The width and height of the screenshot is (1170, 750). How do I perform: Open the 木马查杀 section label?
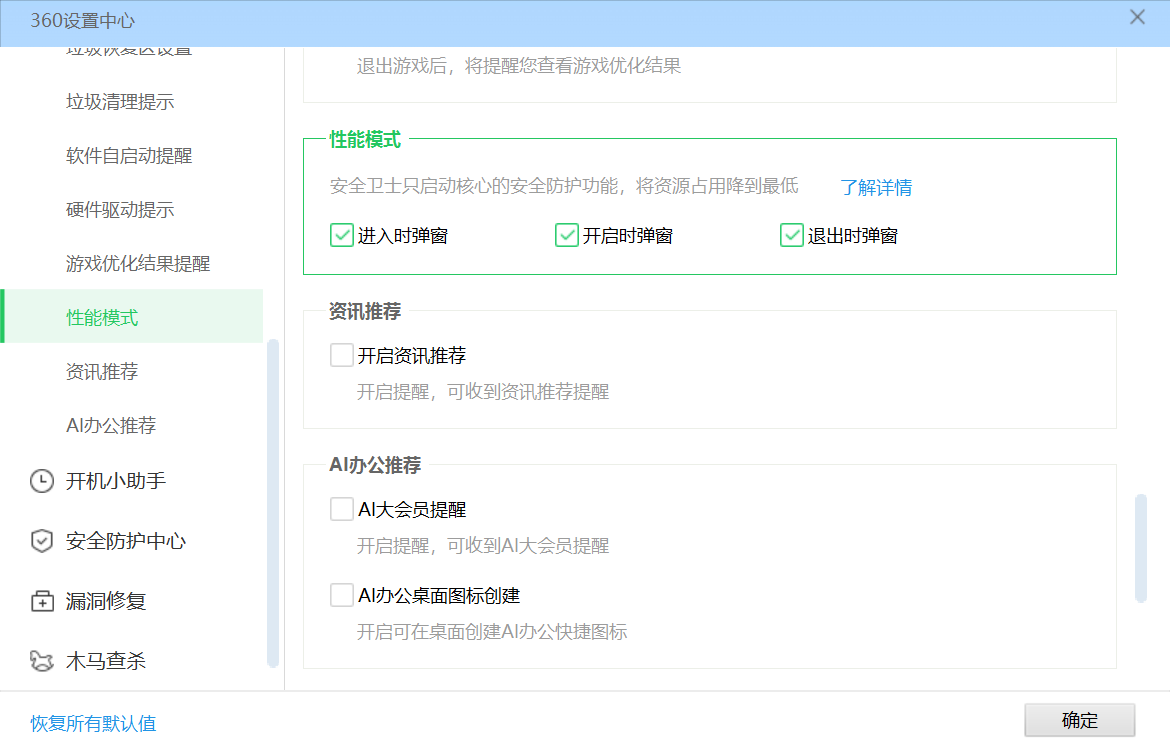[x=106, y=661]
